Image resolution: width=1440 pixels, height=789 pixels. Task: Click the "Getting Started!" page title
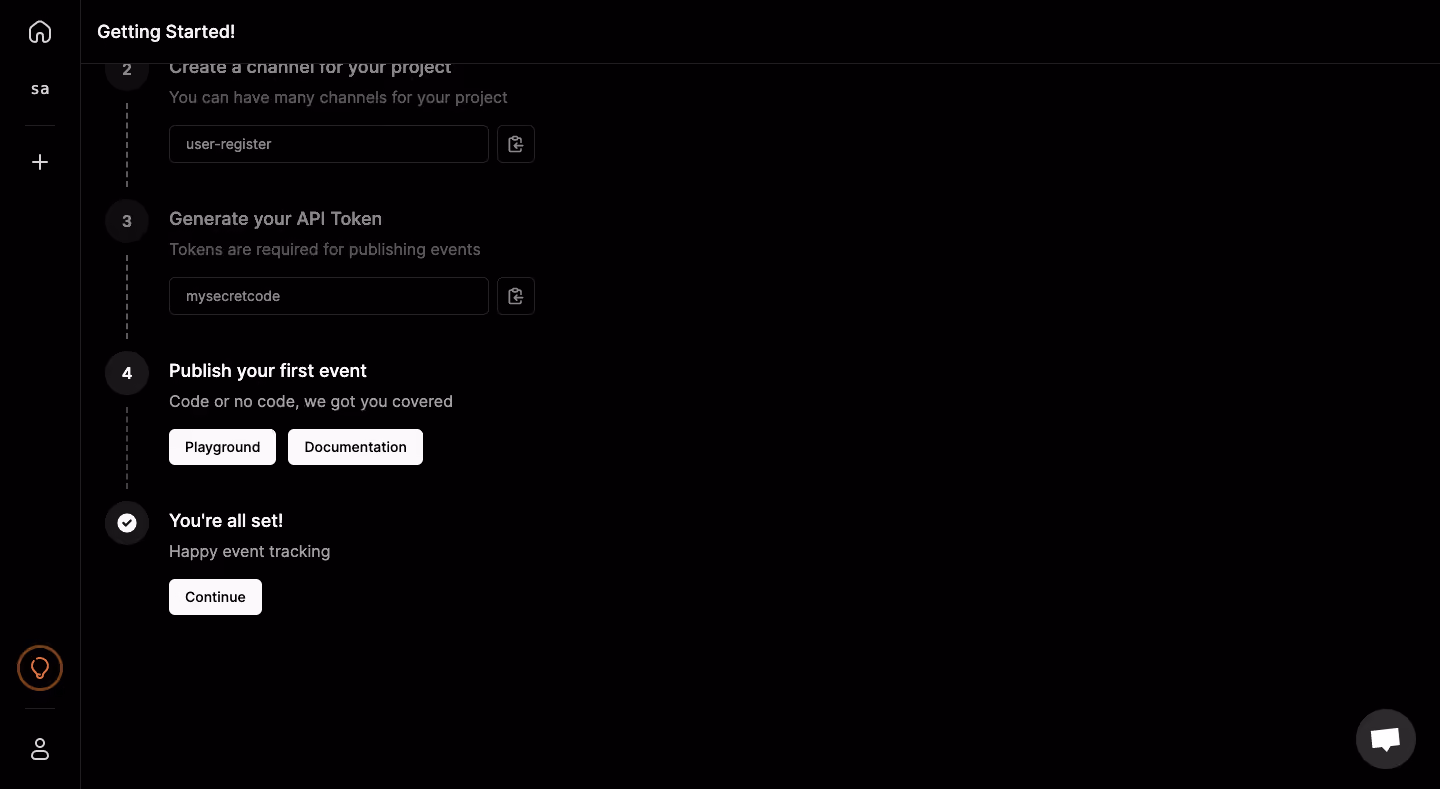166,32
